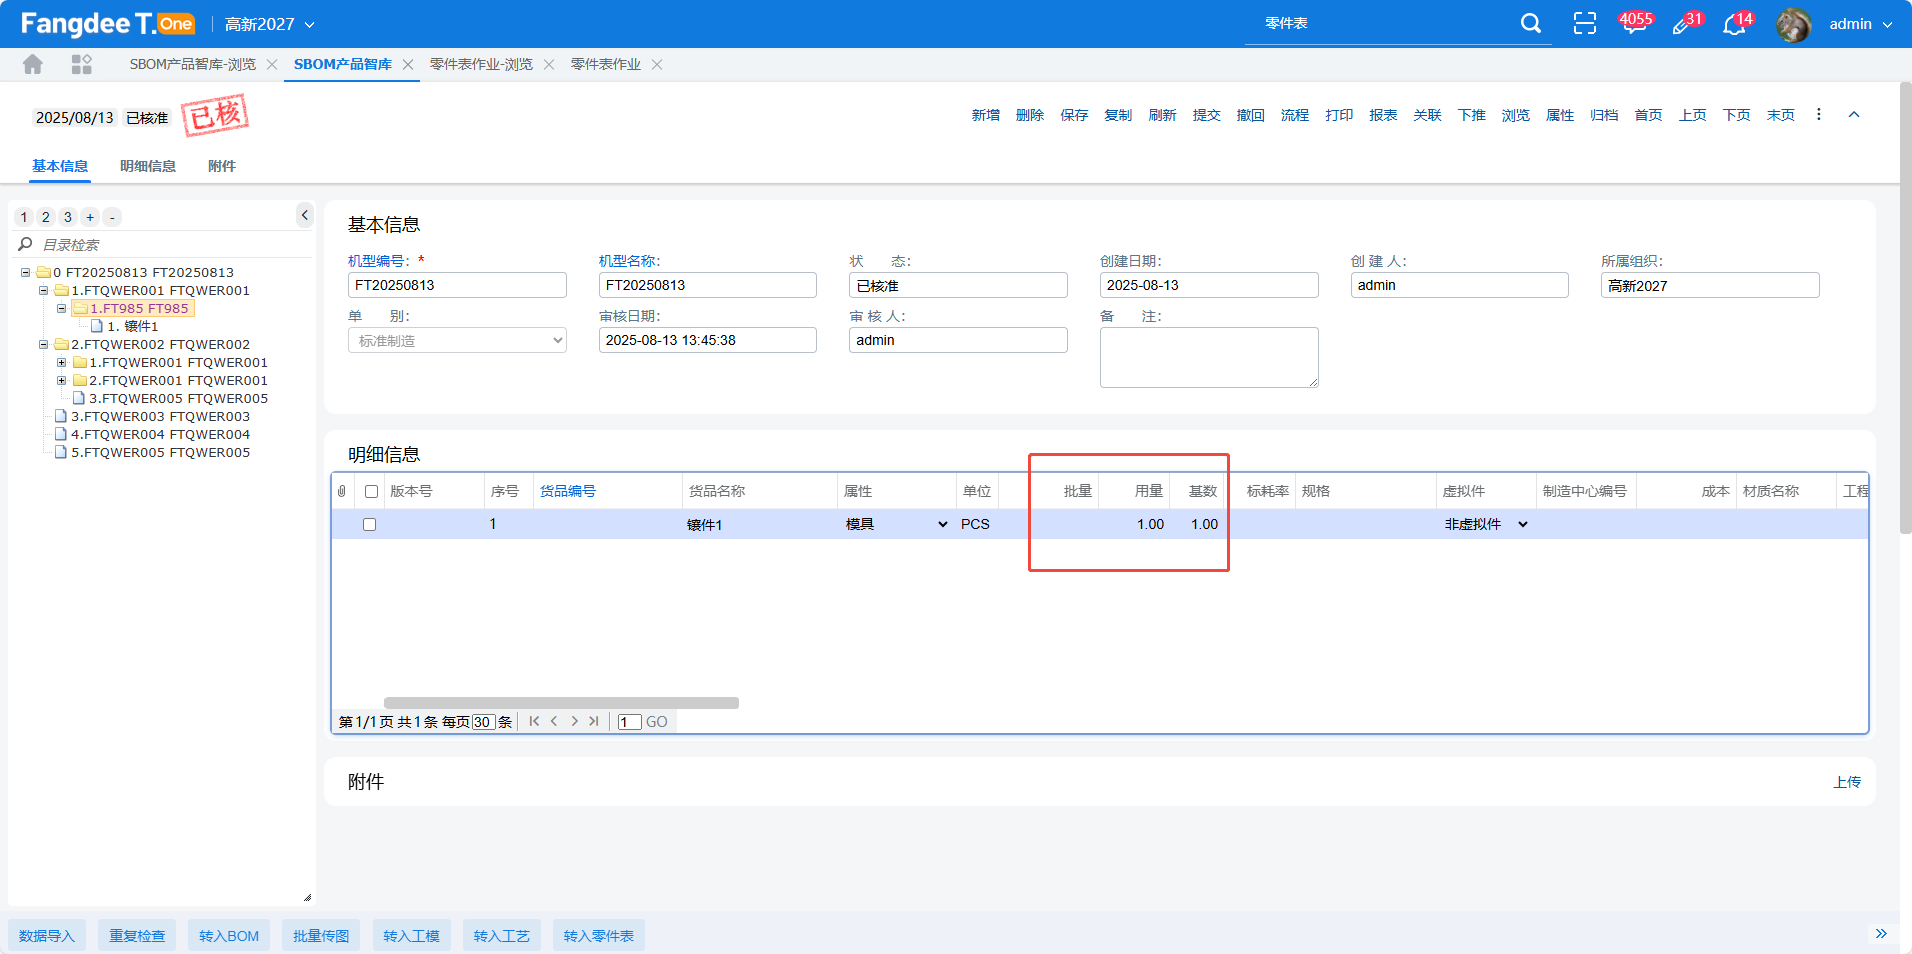
Task: Open the 单别 dropdown
Action: [457, 341]
